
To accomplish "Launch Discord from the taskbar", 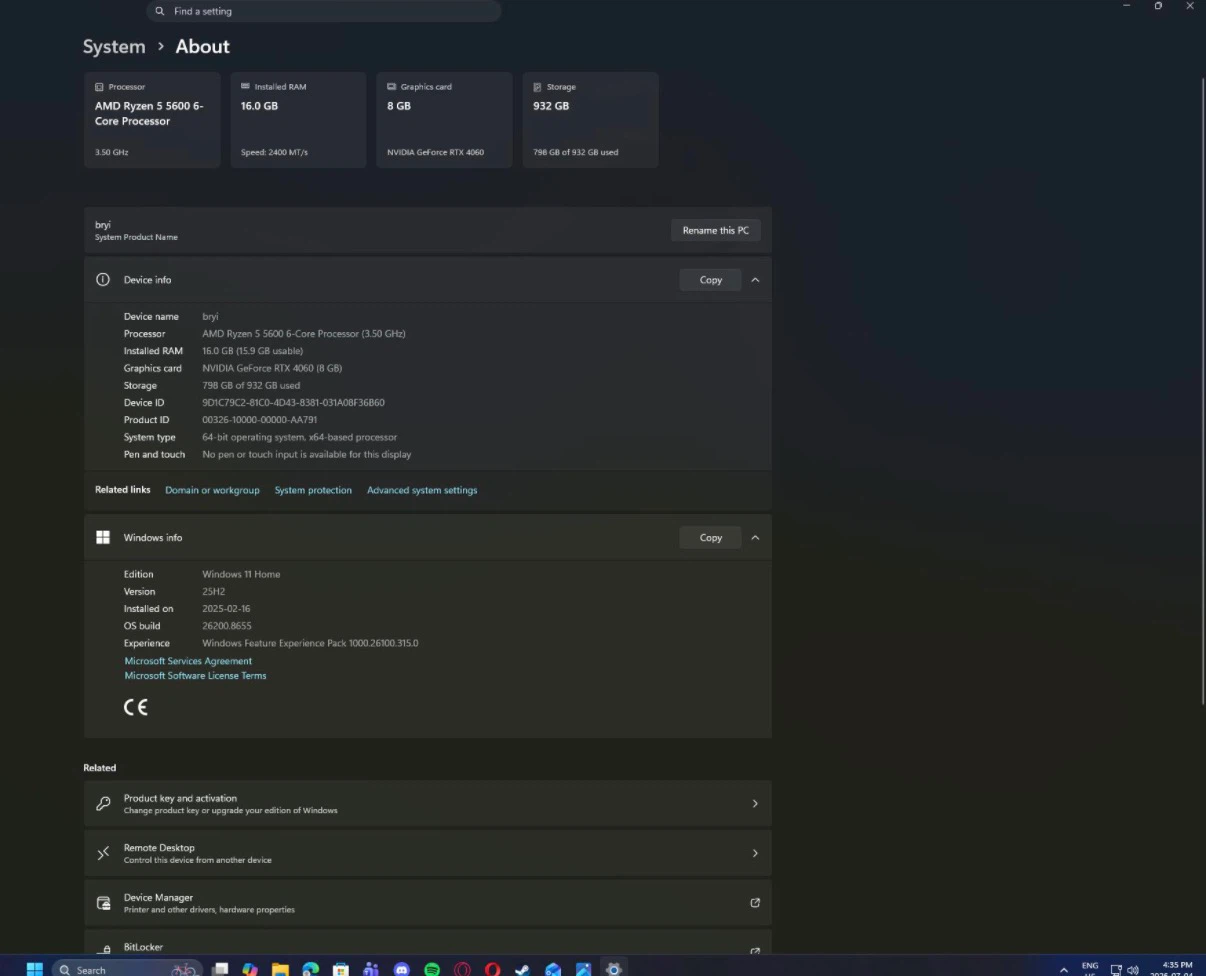I will pyautogui.click(x=402, y=969).
